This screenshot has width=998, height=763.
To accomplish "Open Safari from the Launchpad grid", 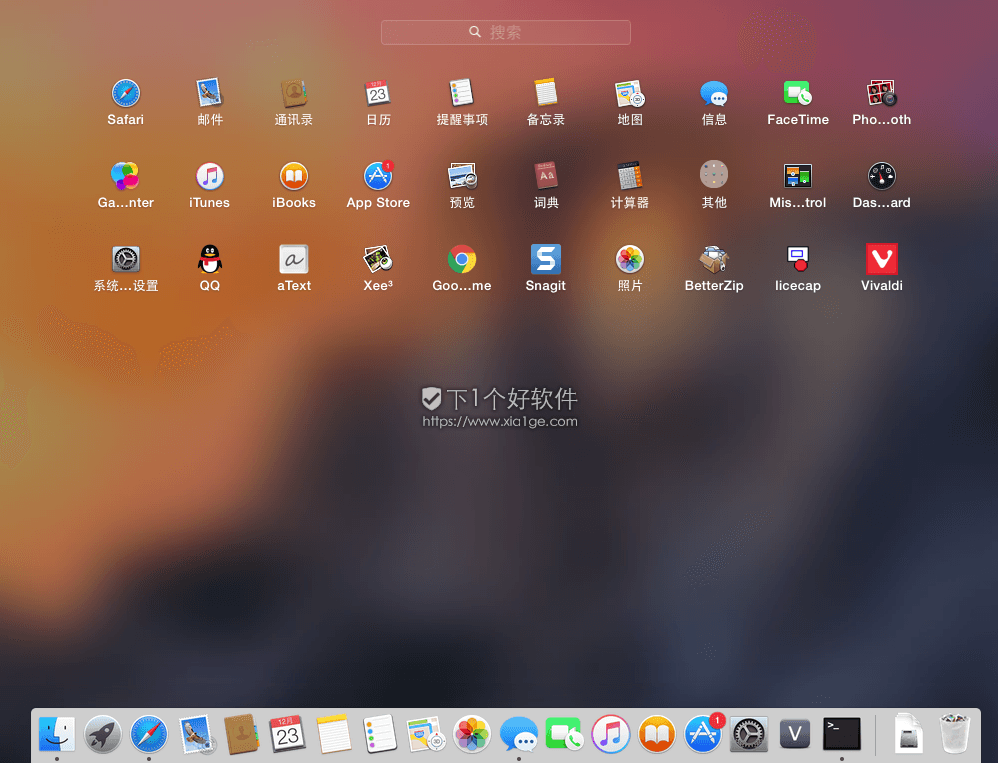I will [x=126, y=93].
